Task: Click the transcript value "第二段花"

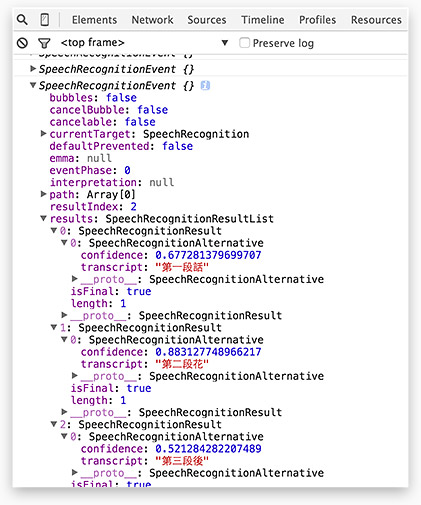Action: pyautogui.click(x=182, y=364)
